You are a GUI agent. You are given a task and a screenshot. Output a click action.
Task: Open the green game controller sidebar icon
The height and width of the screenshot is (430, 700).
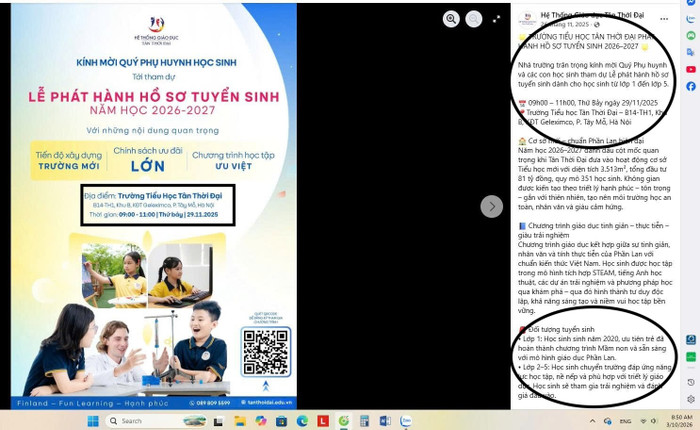[x=691, y=36]
